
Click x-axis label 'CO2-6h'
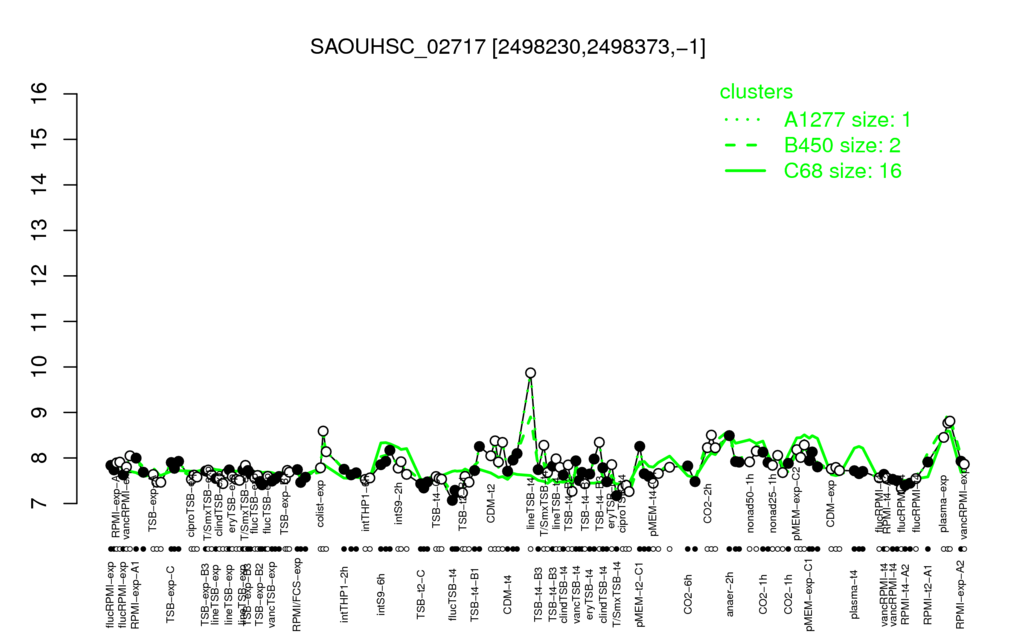point(688,594)
